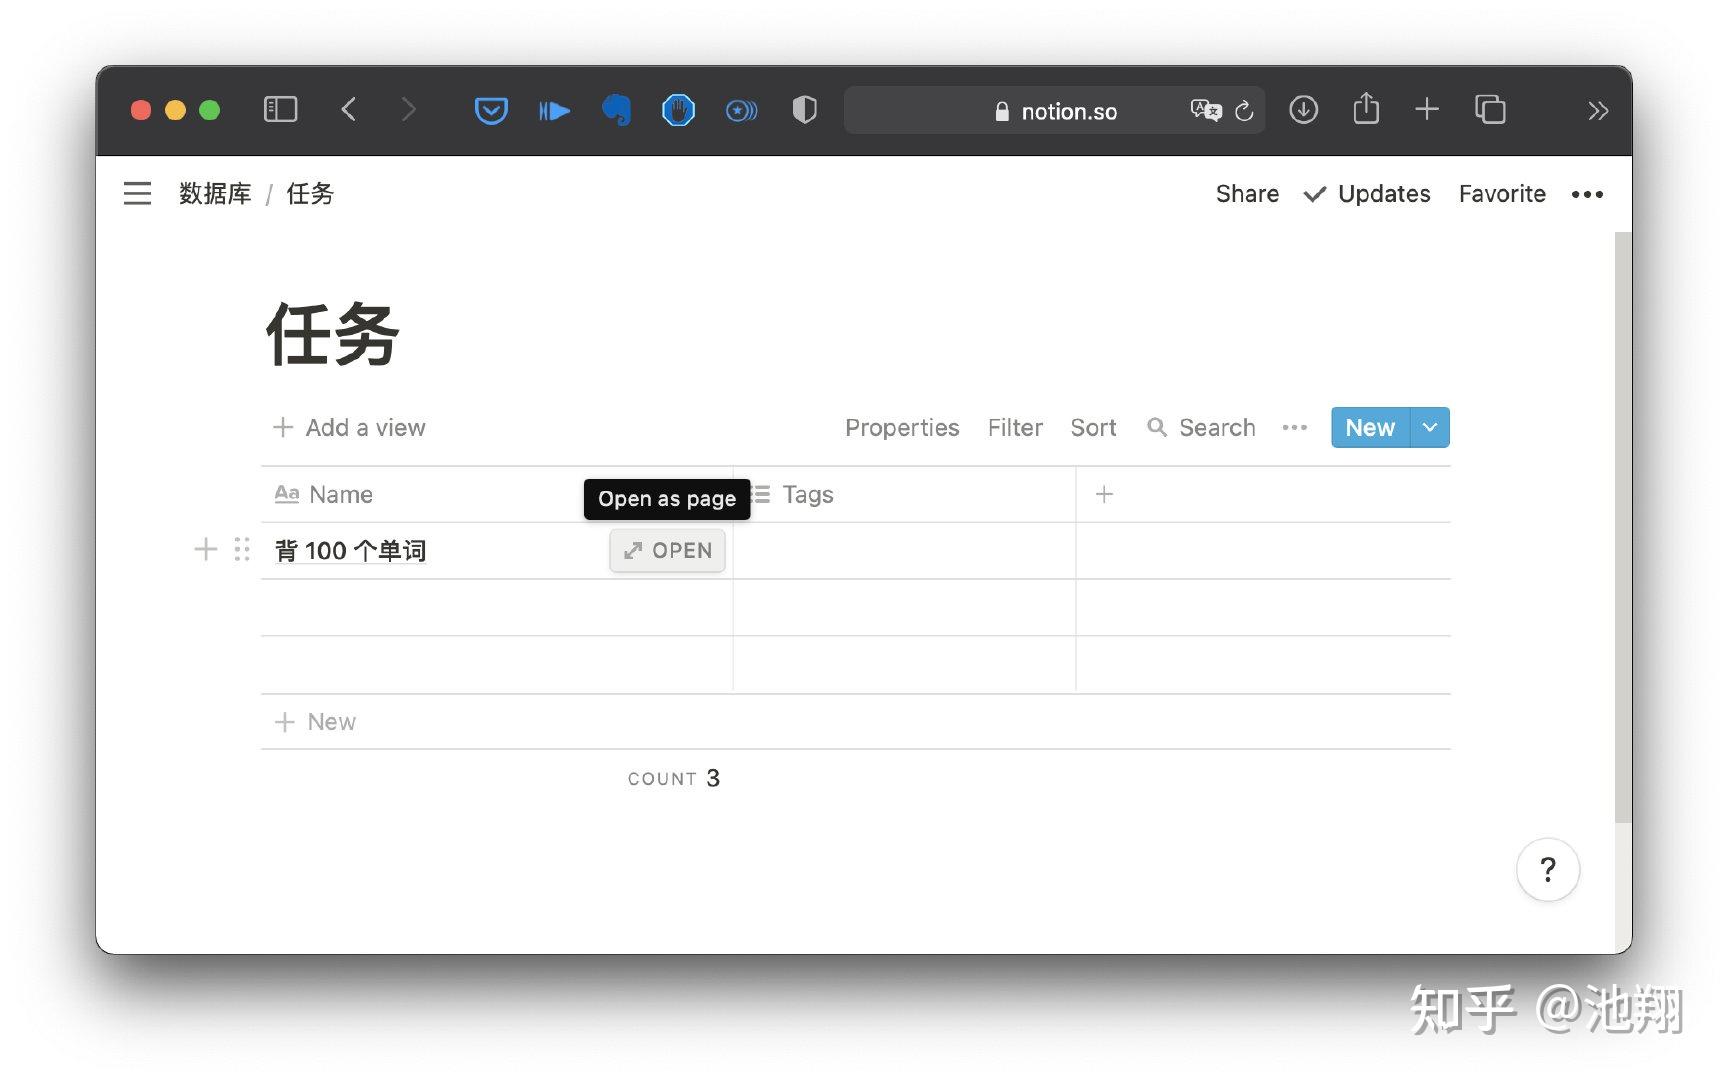This screenshot has height=1080, width=1728.
Task: Click the downloads icon in the browser toolbar
Action: 1303,110
